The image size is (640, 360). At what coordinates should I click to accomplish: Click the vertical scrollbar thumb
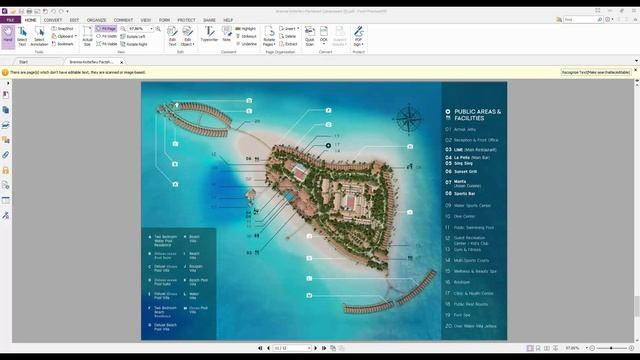pos(637,306)
